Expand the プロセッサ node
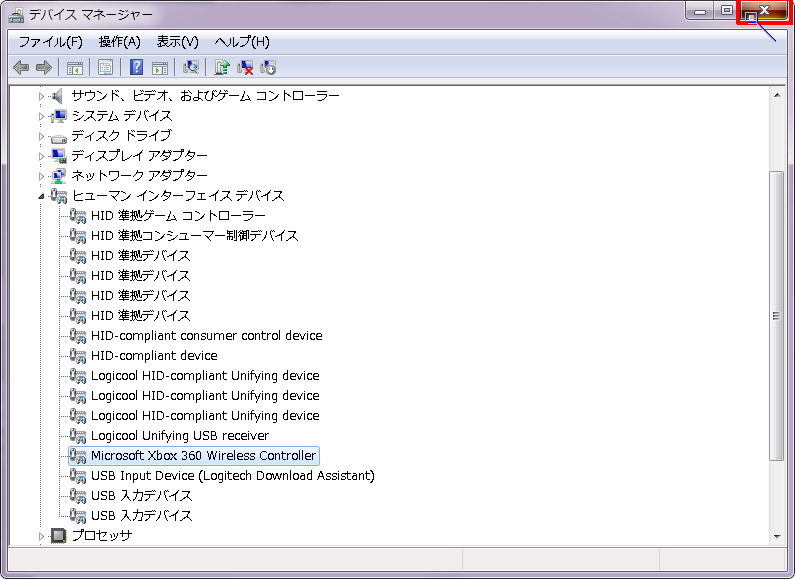The width and height of the screenshot is (795, 579). point(41,535)
